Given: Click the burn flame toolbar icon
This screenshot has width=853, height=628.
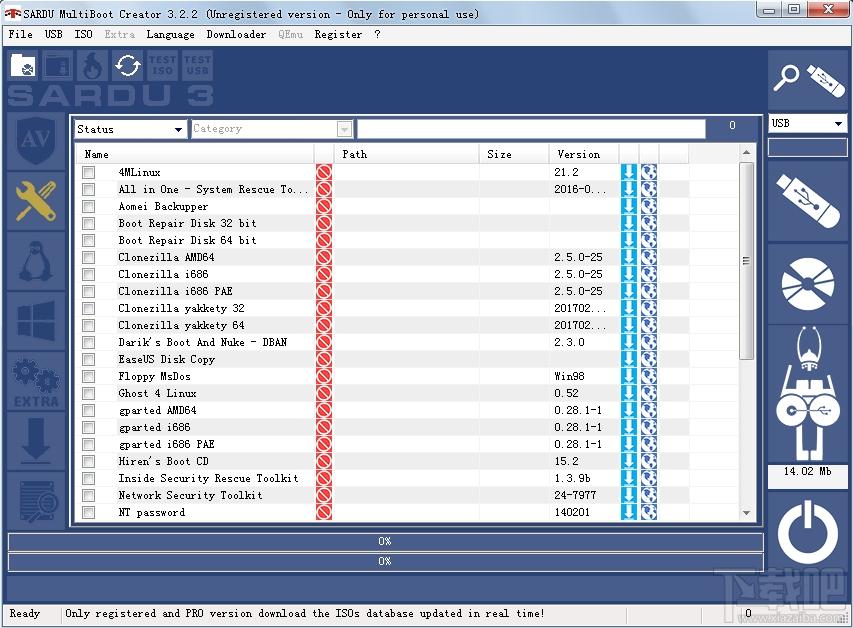Looking at the screenshot, I should pyautogui.click(x=92, y=66).
